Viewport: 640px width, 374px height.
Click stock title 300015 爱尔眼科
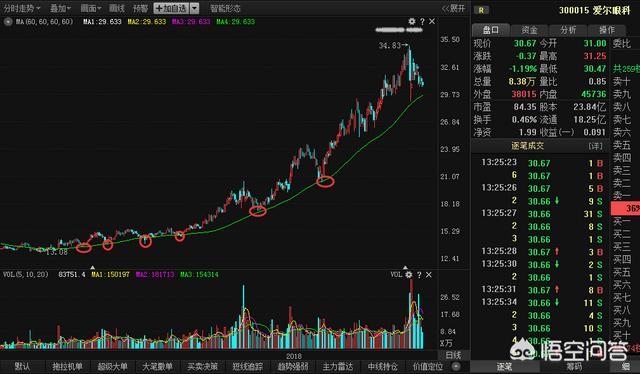594,10
